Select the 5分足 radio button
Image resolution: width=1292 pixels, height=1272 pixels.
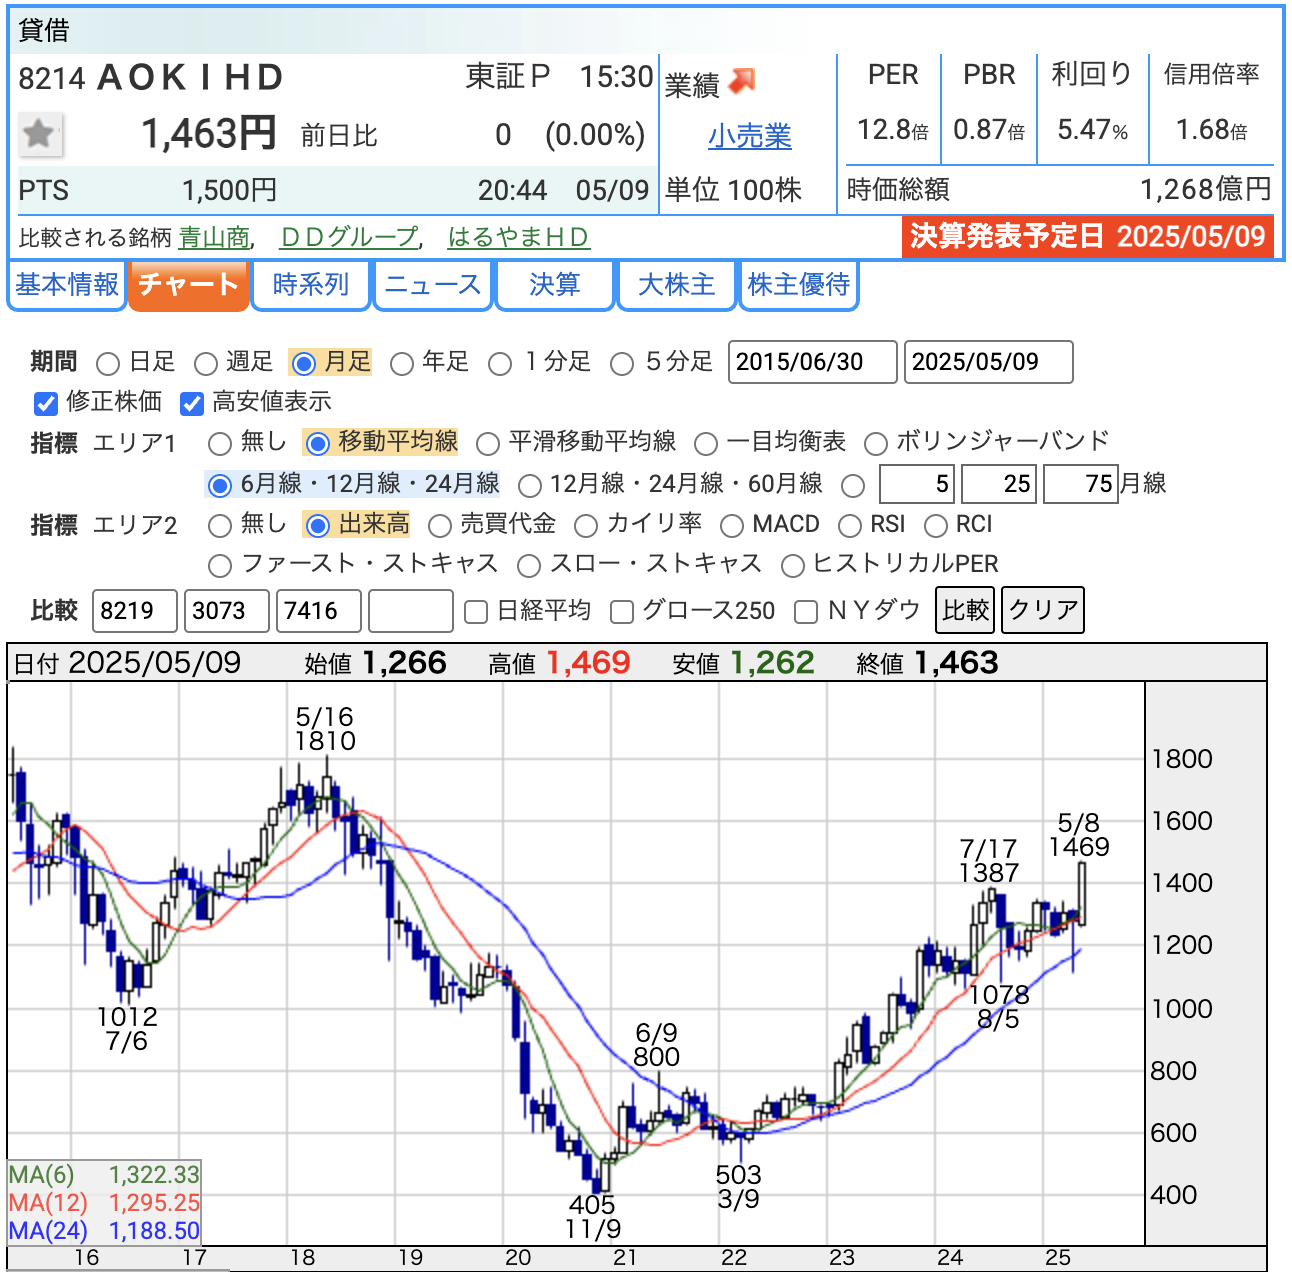click(622, 363)
